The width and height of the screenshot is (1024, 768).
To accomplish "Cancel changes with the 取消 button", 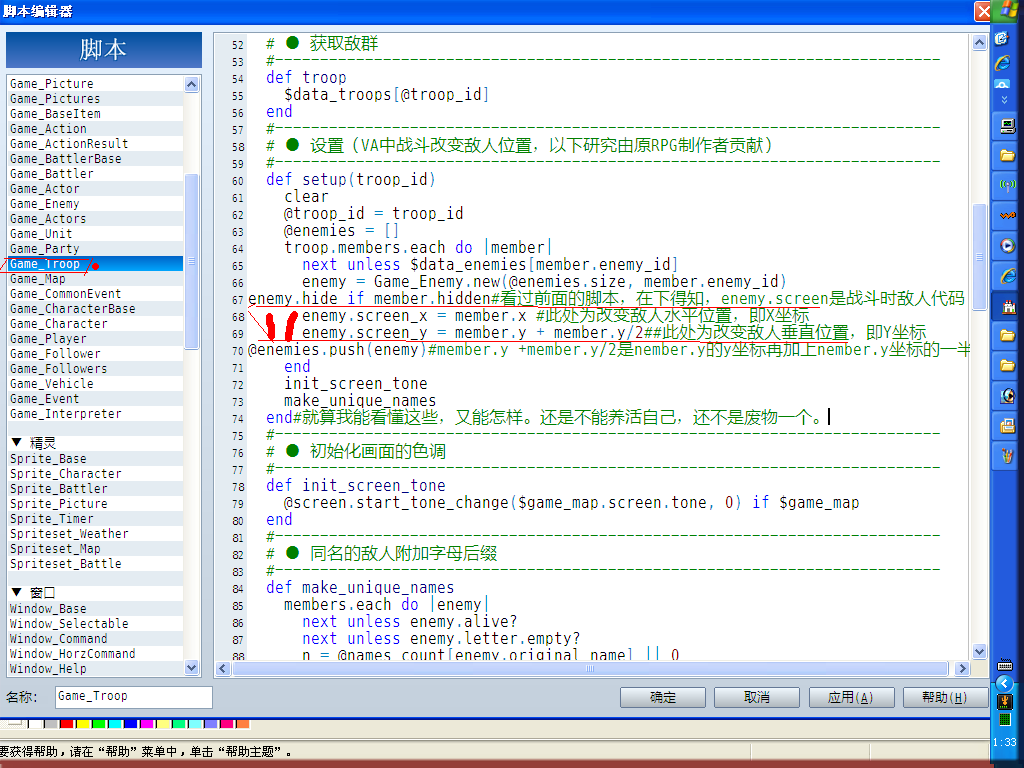I will 756,697.
